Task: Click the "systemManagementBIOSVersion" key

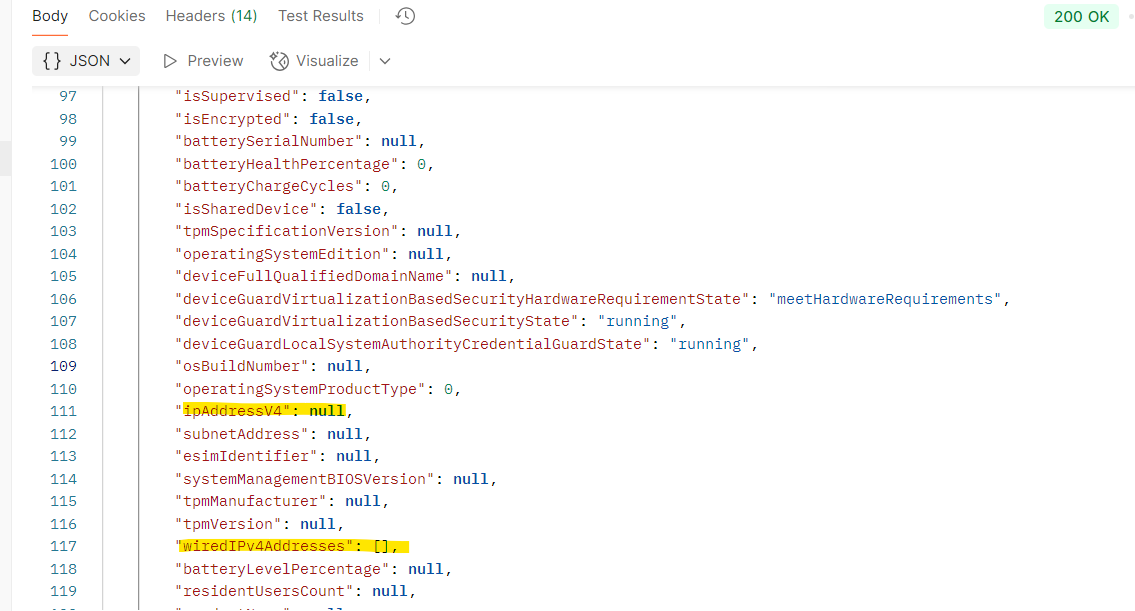Action: [x=305, y=479]
